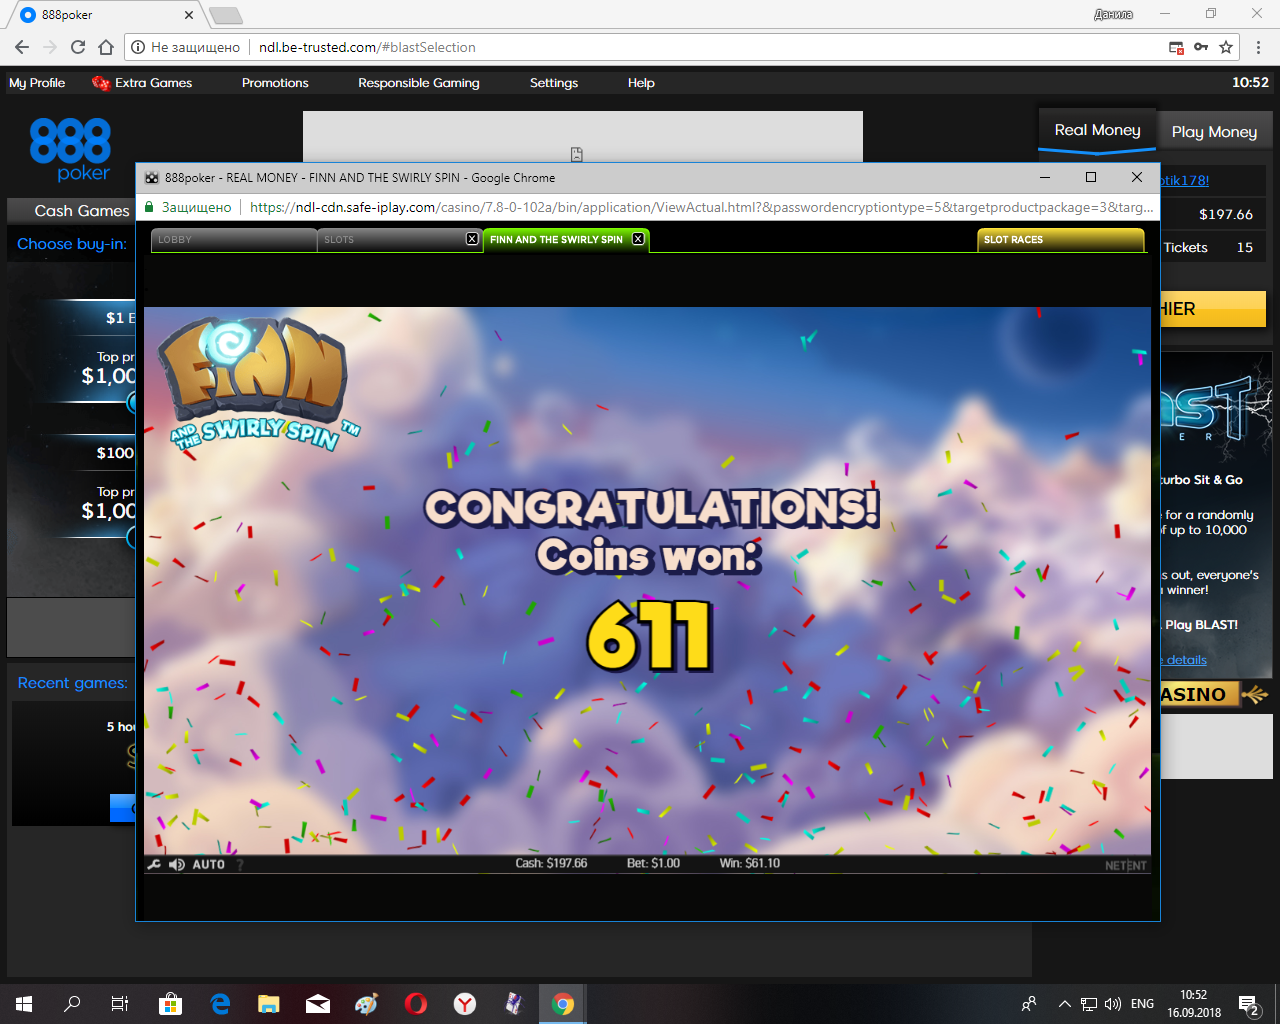Screen dimensions: 1280x1024
Task: Open the game help question mark
Action: tap(240, 865)
